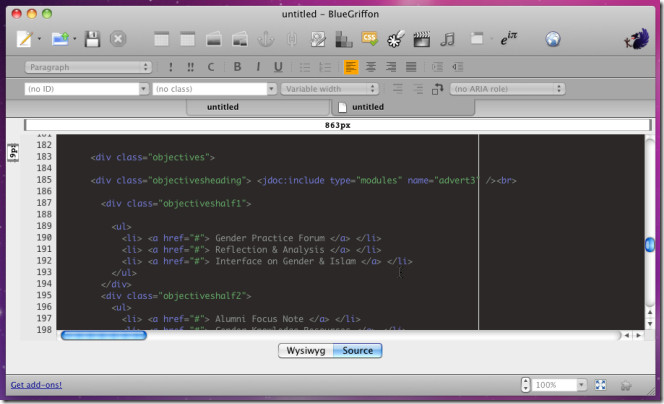Save the document with floppy icon
664x404 pixels.
92,39
